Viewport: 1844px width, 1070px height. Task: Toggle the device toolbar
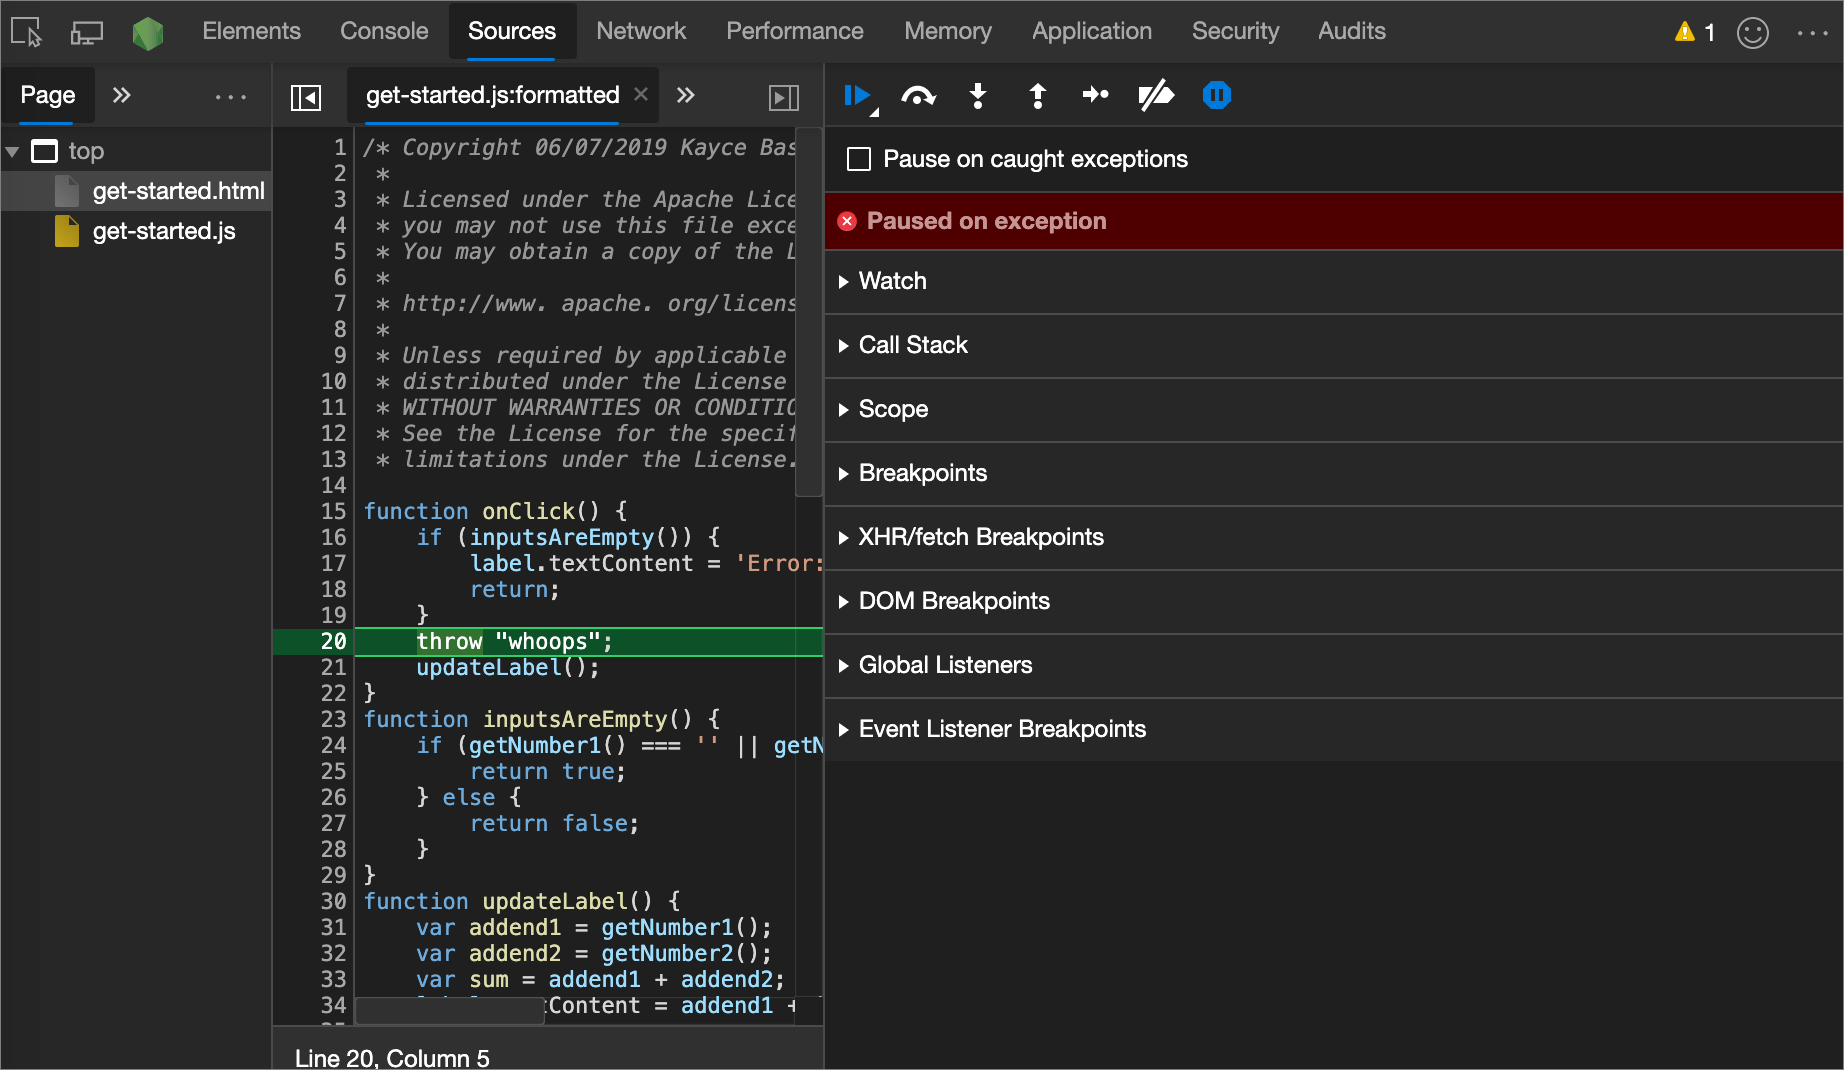[86, 31]
